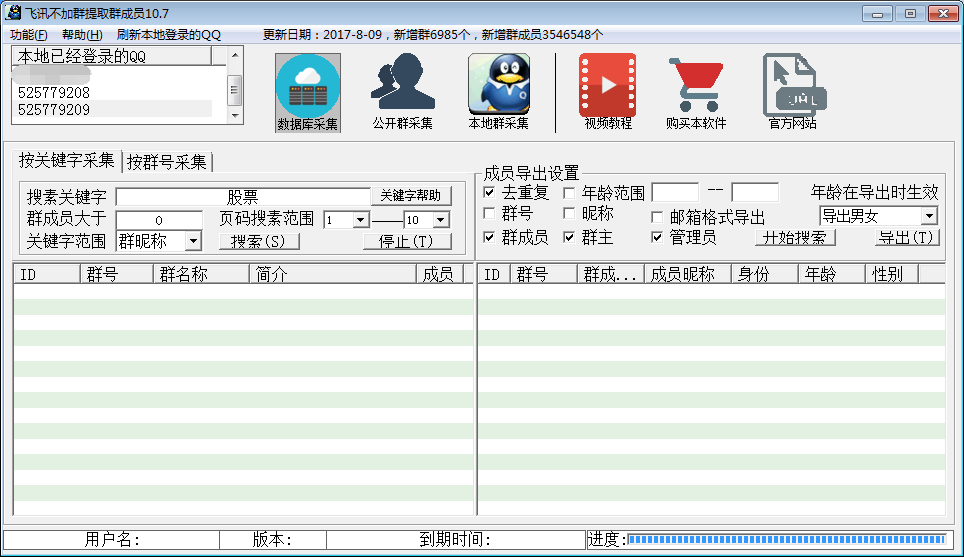Switch to the 按群号采集 tab
This screenshot has width=964, height=557.
167,162
